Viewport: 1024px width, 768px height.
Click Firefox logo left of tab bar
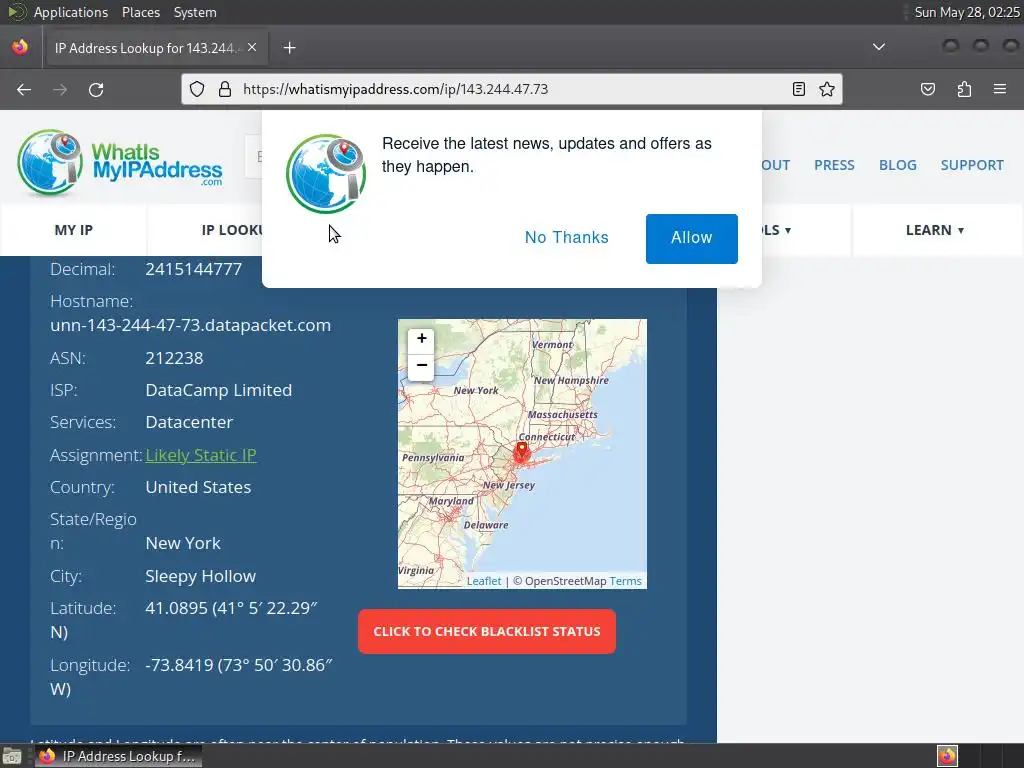point(20,48)
